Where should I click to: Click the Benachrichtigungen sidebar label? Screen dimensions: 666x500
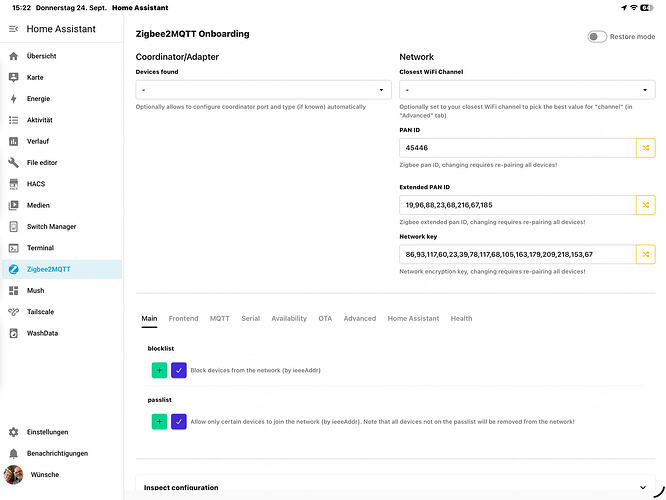[x=57, y=453]
